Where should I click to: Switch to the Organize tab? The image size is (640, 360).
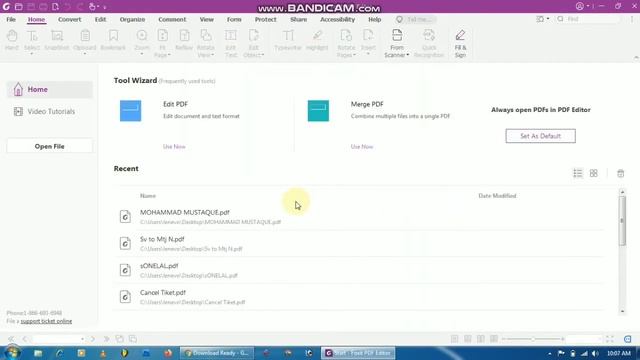pos(132,19)
